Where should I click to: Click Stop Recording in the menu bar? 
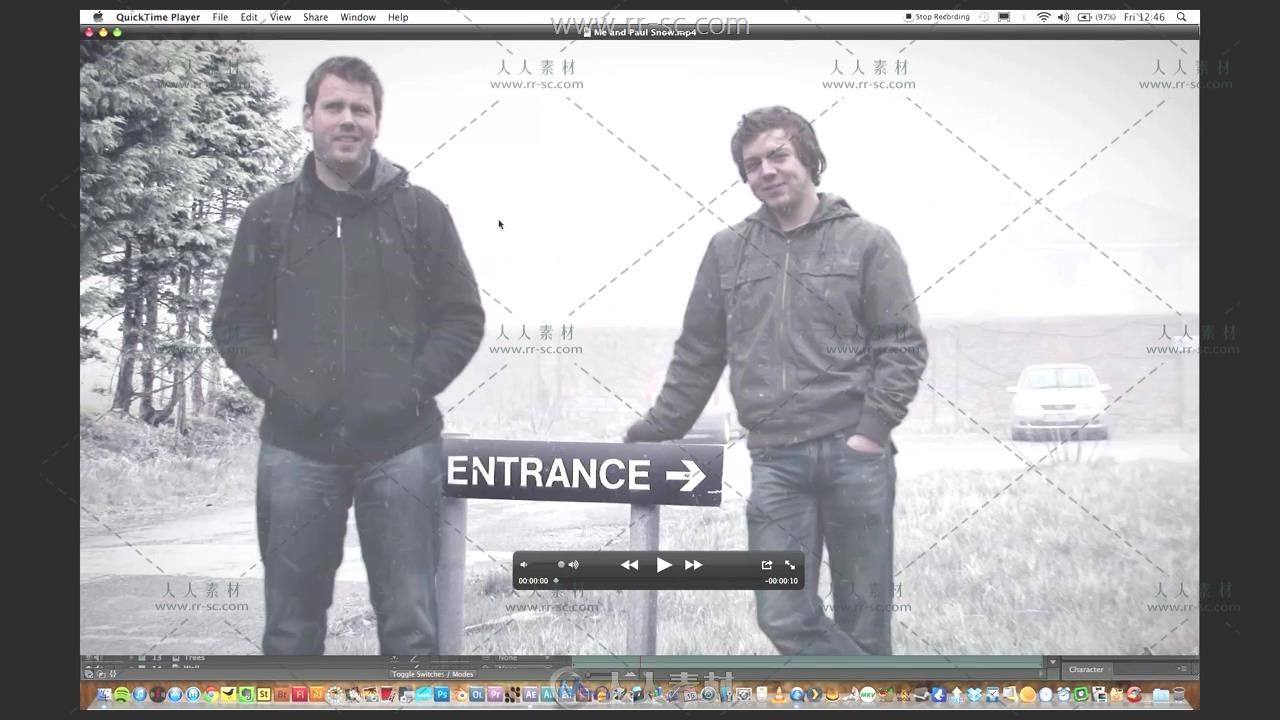tap(938, 17)
